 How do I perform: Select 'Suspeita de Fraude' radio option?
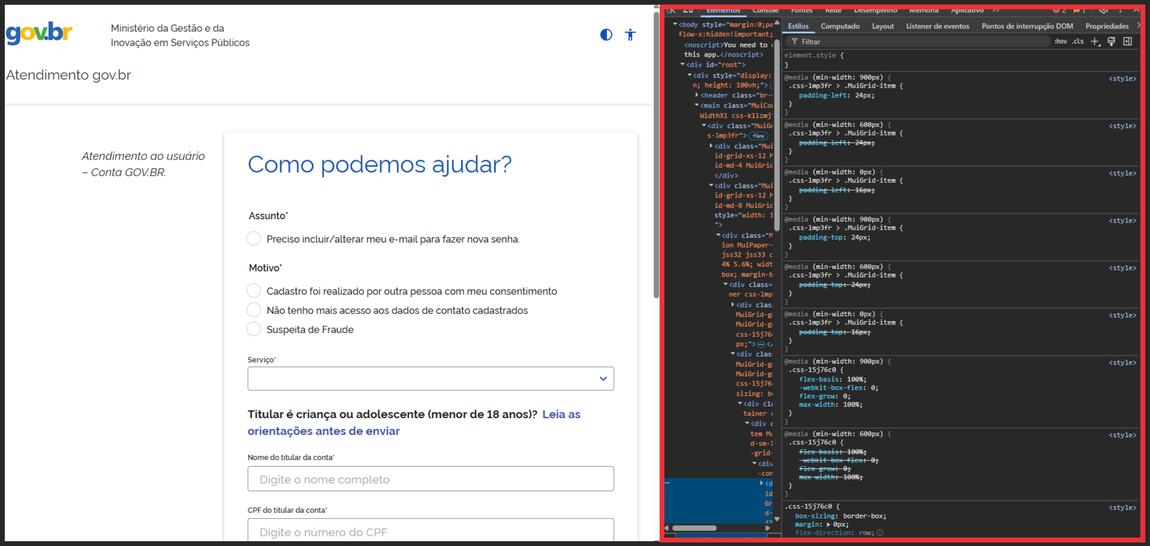tap(254, 329)
